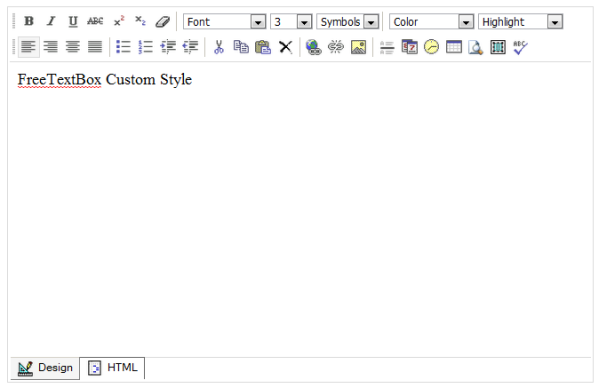Toggle bold formatting

pos(29,21)
